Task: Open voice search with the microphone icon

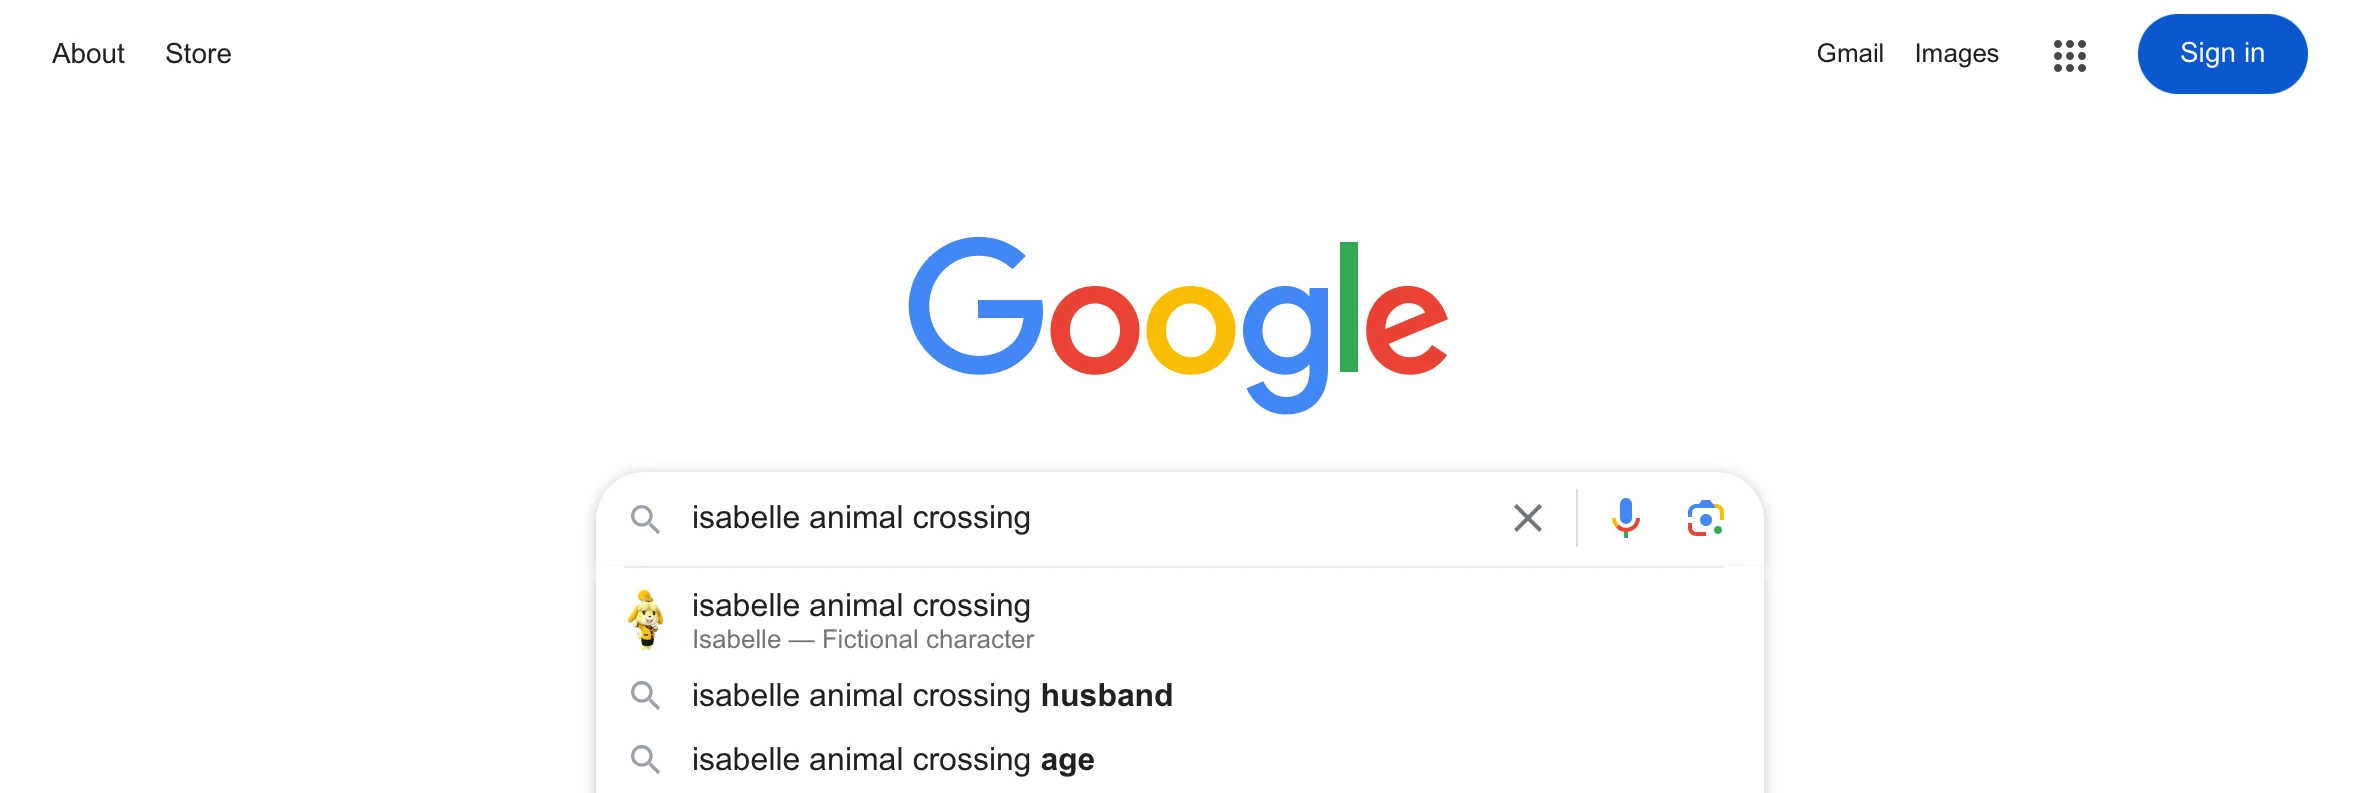Action: pyautogui.click(x=1625, y=518)
